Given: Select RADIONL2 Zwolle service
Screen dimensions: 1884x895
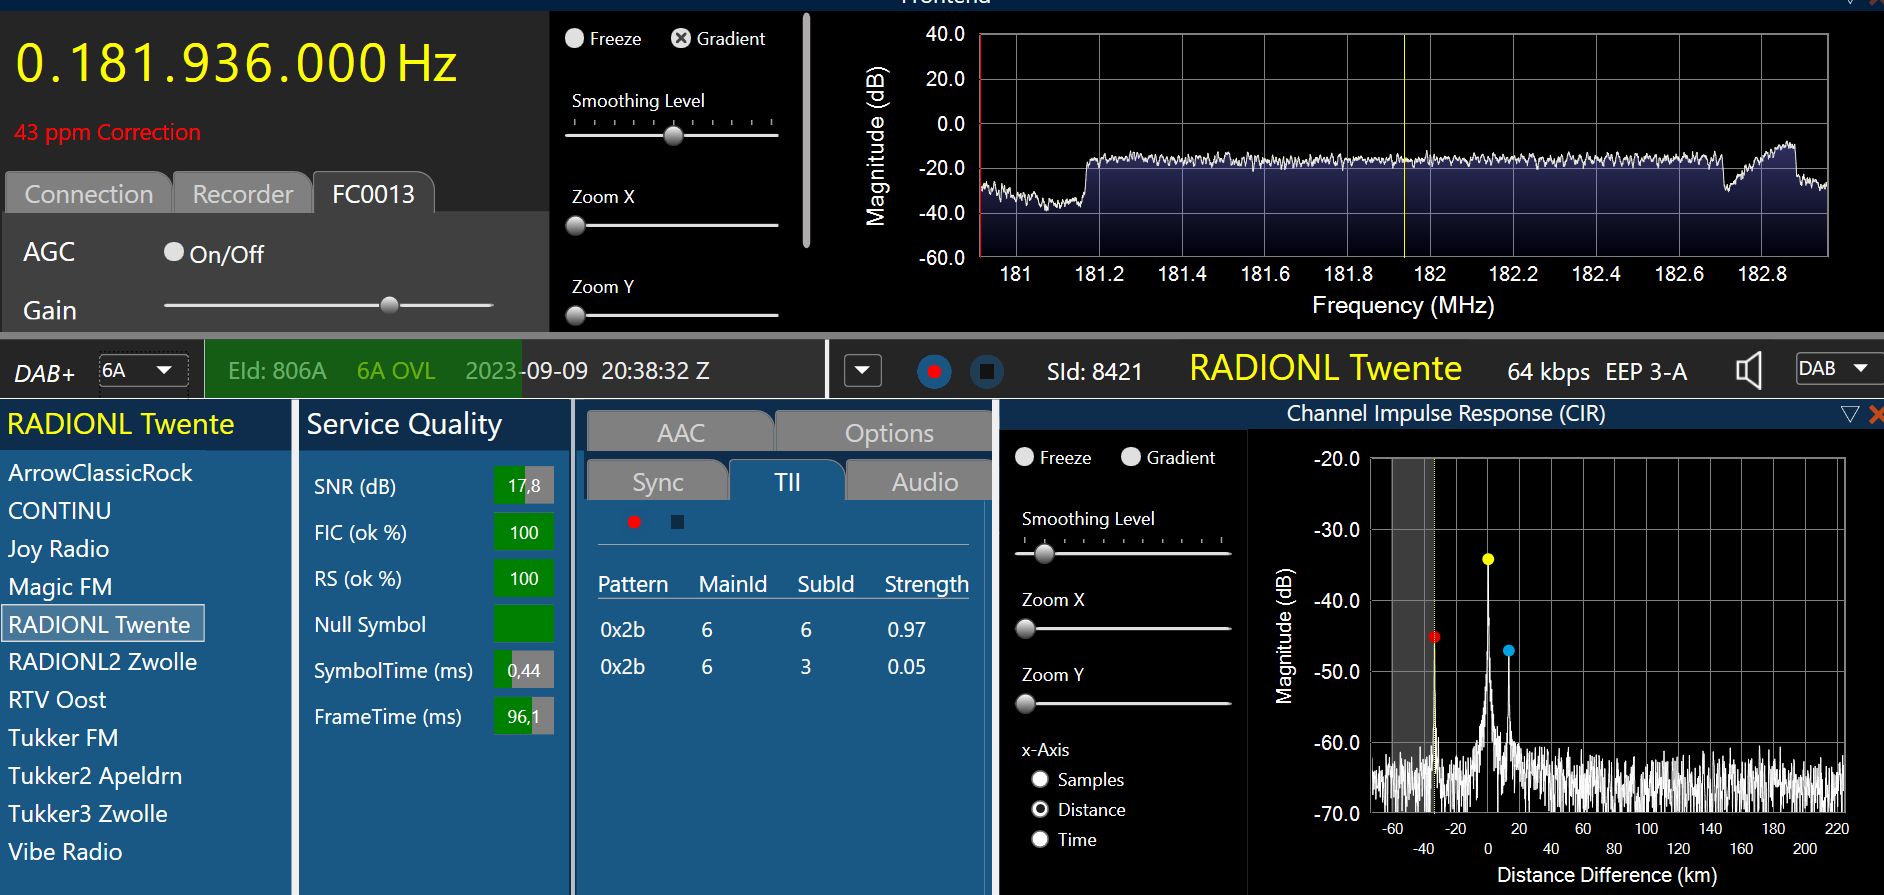Looking at the screenshot, I should pyautogui.click(x=102, y=662).
